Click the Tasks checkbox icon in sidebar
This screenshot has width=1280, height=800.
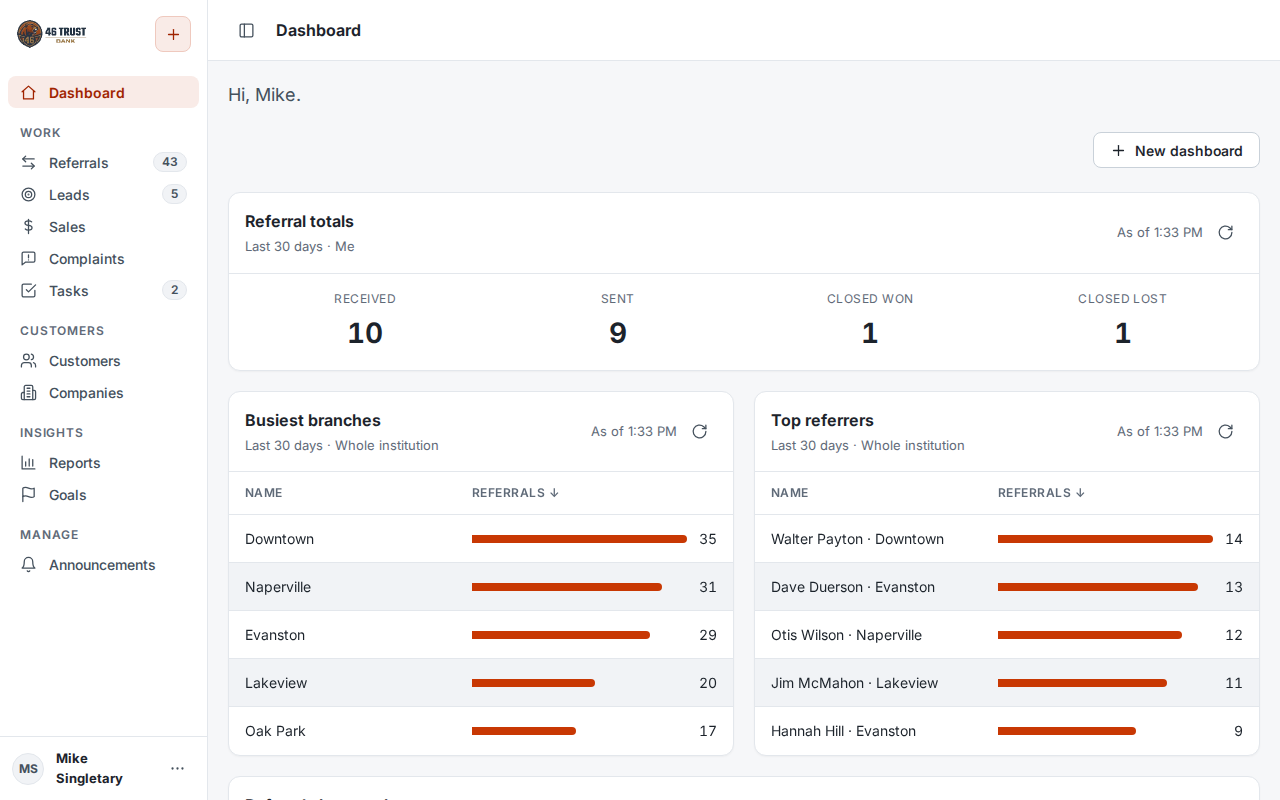[x=28, y=290]
